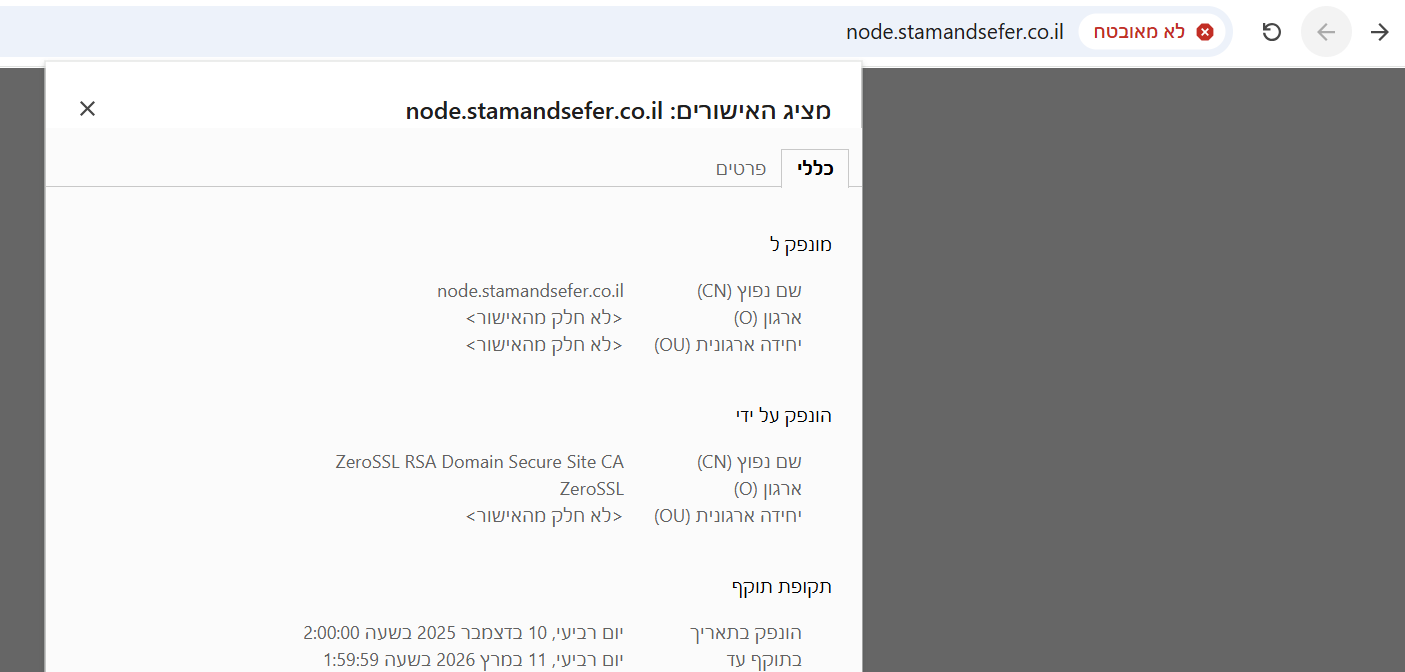Click the red not-secure warning icon
The height and width of the screenshot is (672, 1405).
(x=1205, y=32)
